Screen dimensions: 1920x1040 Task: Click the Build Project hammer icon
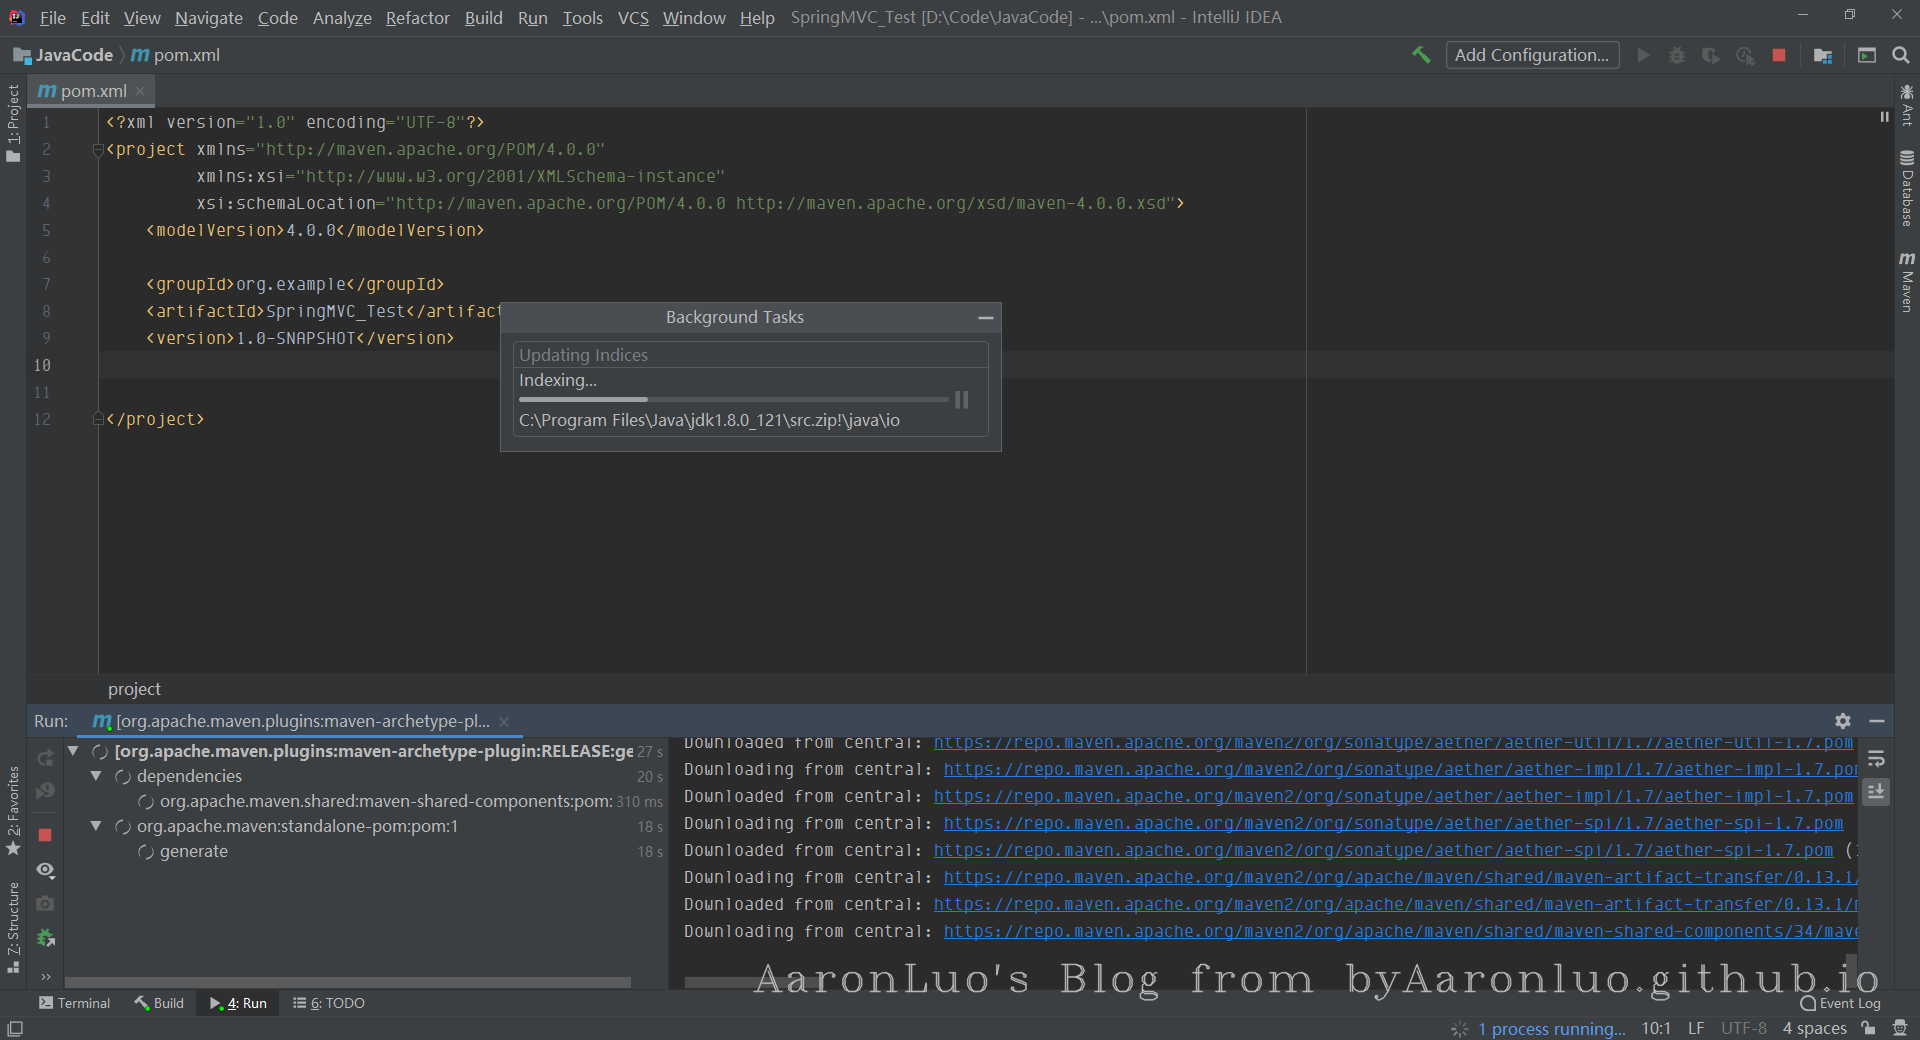point(1421,55)
